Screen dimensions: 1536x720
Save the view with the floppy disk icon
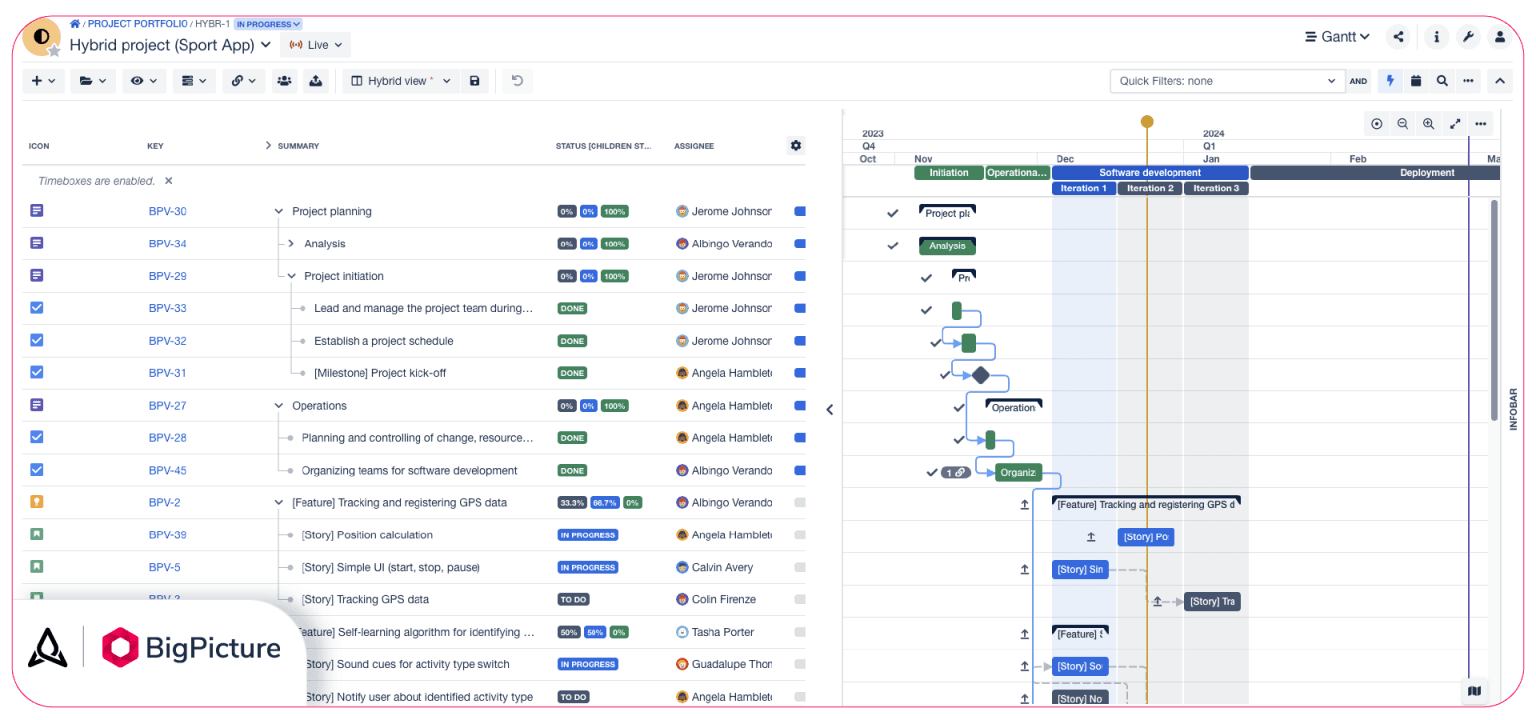(475, 81)
